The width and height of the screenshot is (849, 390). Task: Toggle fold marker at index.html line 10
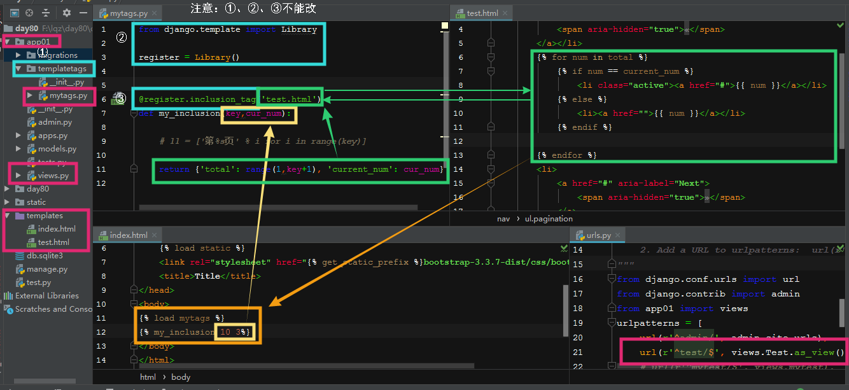tap(133, 304)
